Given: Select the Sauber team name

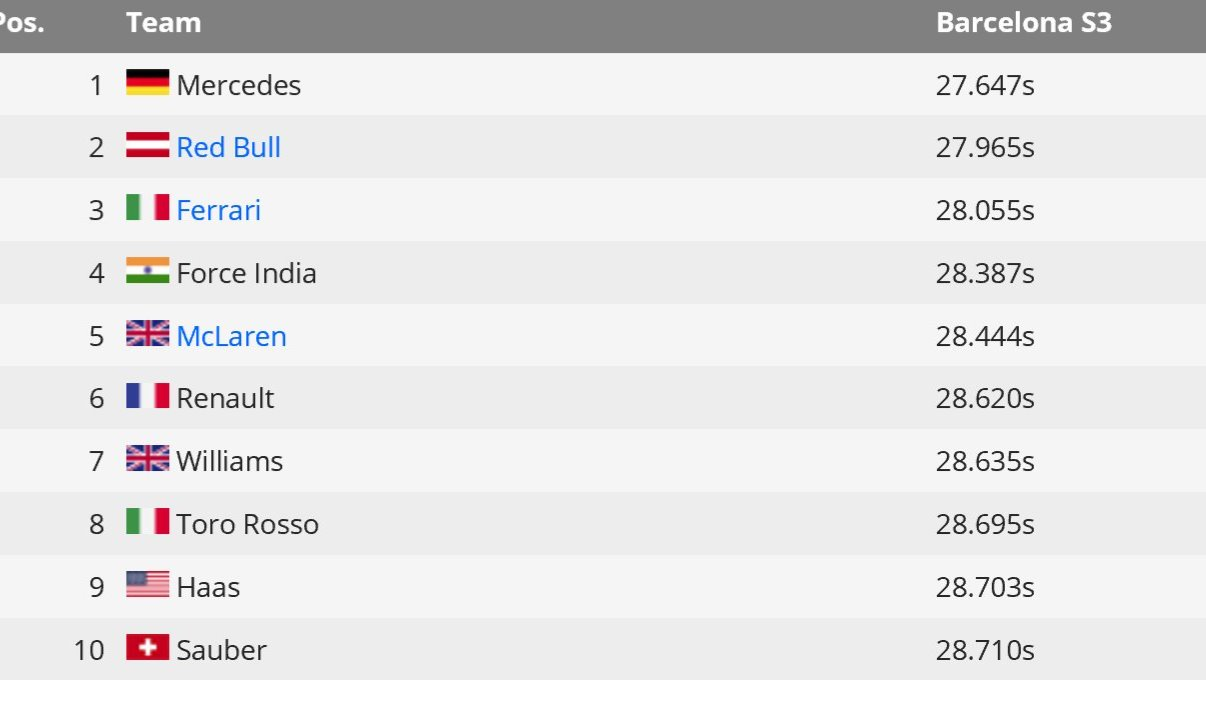Looking at the screenshot, I should [x=221, y=650].
